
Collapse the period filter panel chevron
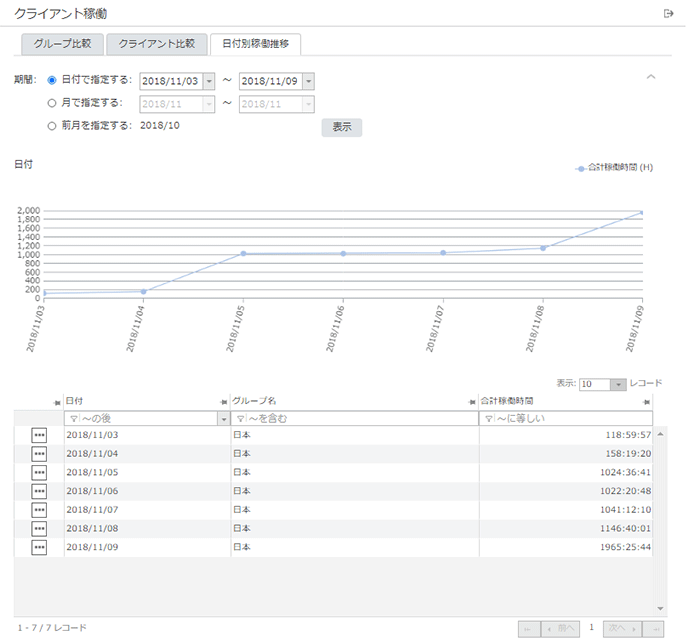(x=651, y=77)
